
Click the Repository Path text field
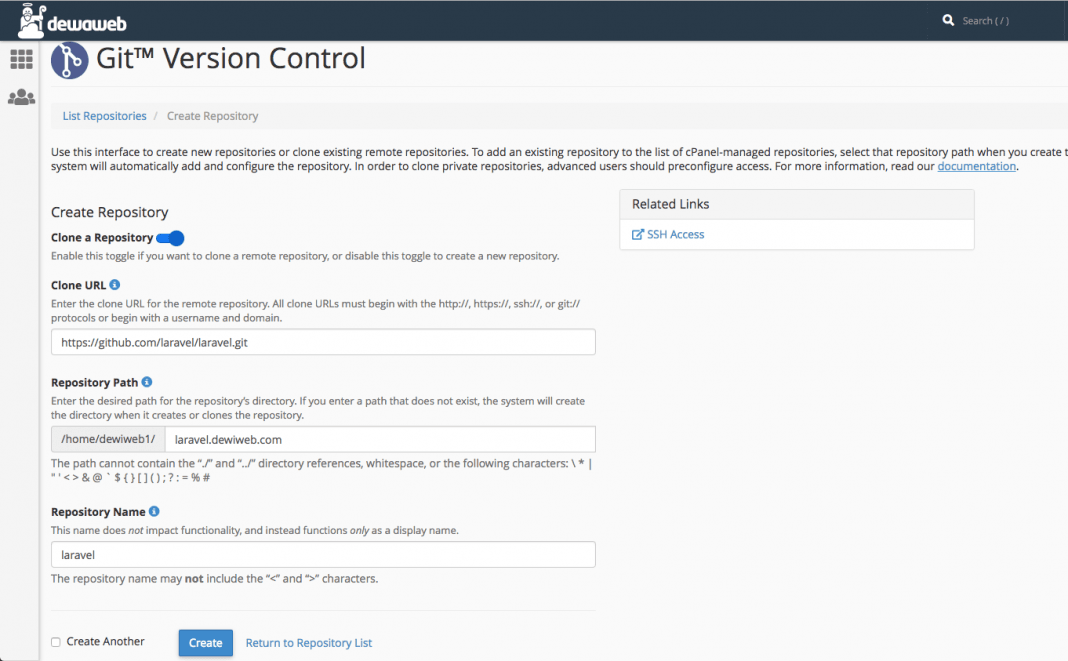[x=380, y=440]
